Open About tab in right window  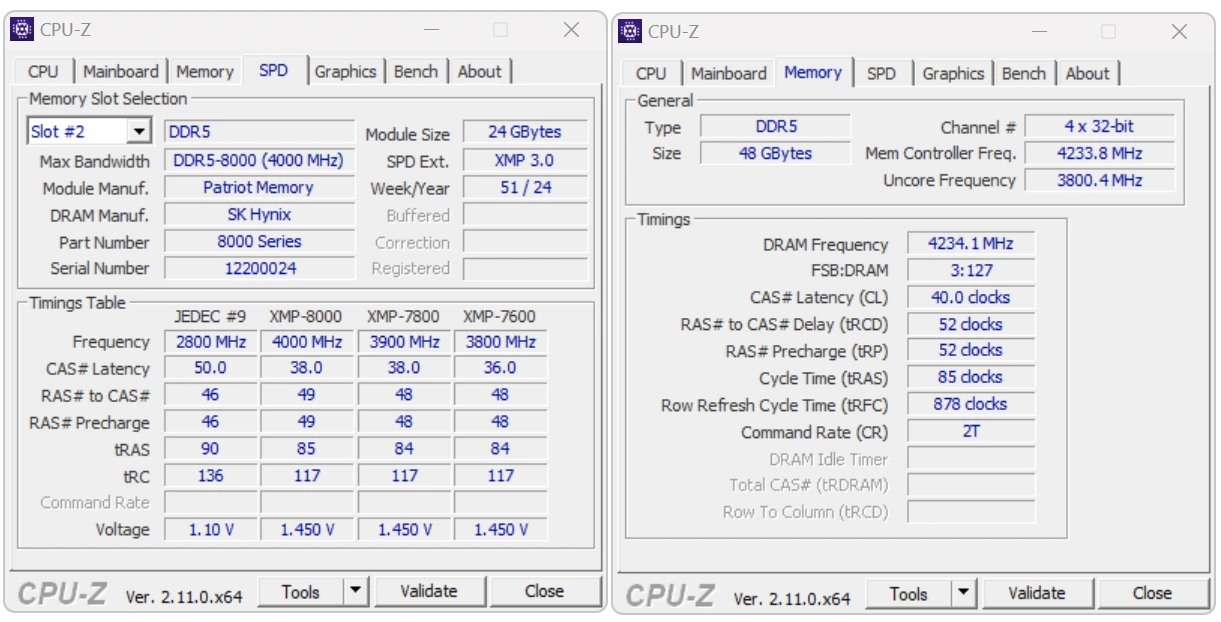pyautogui.click(x=1088, y=73)
